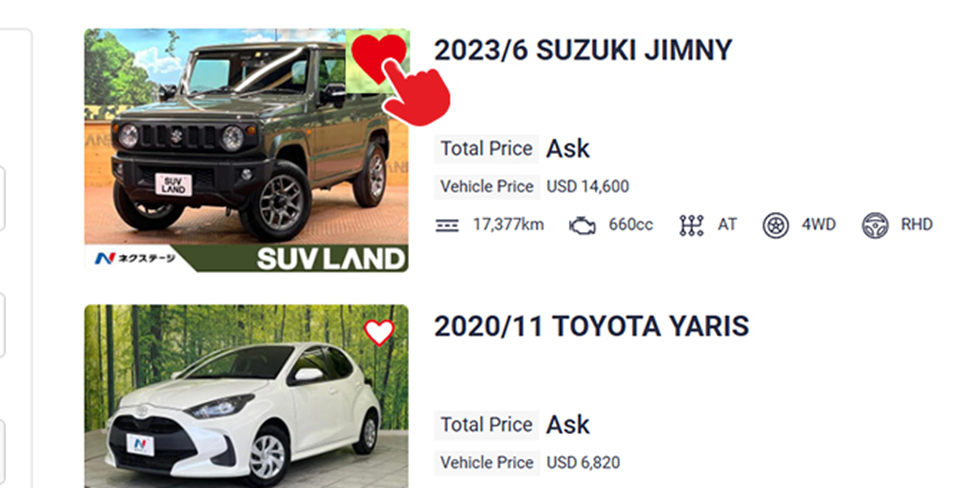Click Ask total price for Suzuki Jimny
Screen dimensions: 975x488
pyautogui.click(x=568, y=149)
